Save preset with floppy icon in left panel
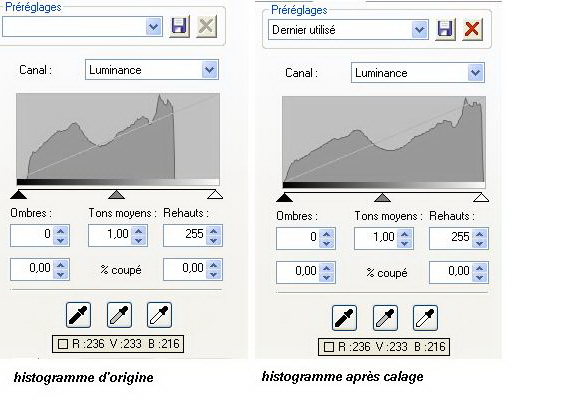 tap(179, 26)
